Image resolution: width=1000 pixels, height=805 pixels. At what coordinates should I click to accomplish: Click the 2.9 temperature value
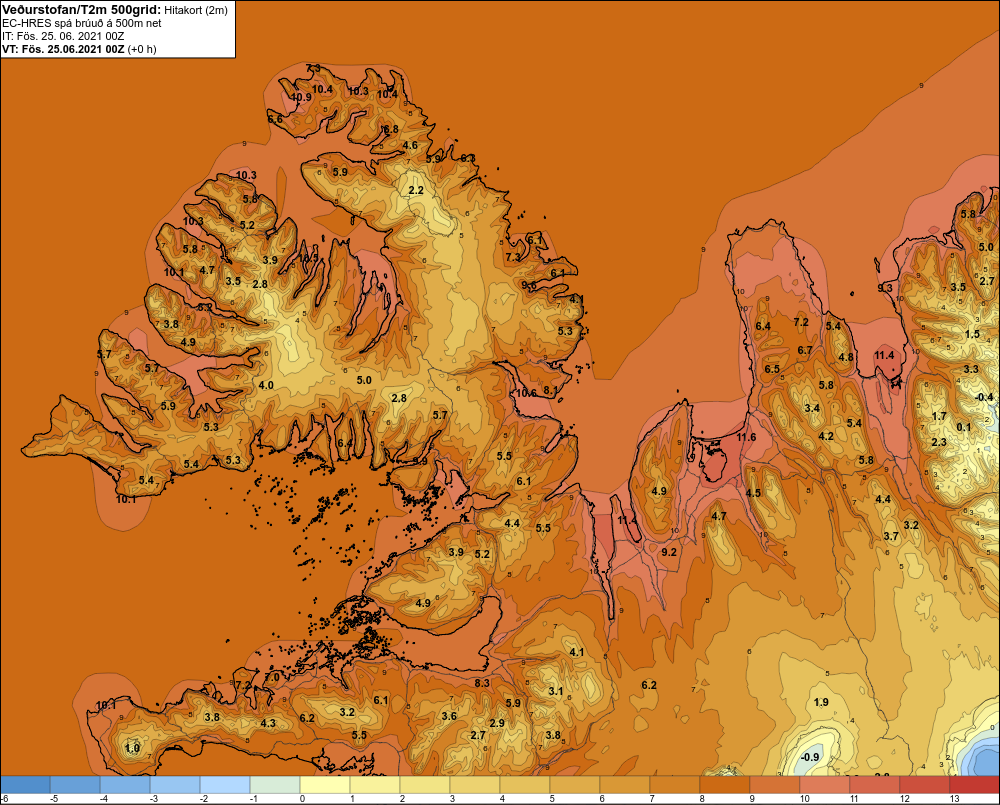pos(497,723)
